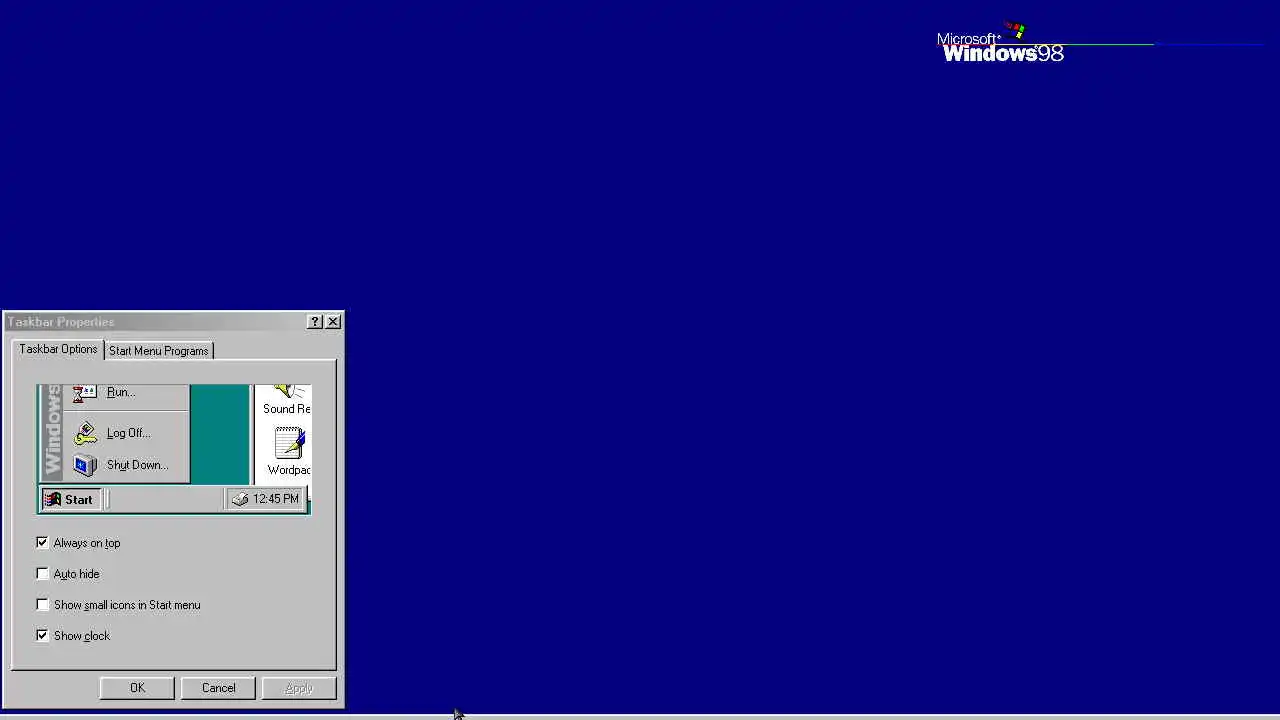Image resolution: width=1280 pixels, height=720 pixels.
Task: Open the Start Menu Programs tab
Action: point(158,351)
